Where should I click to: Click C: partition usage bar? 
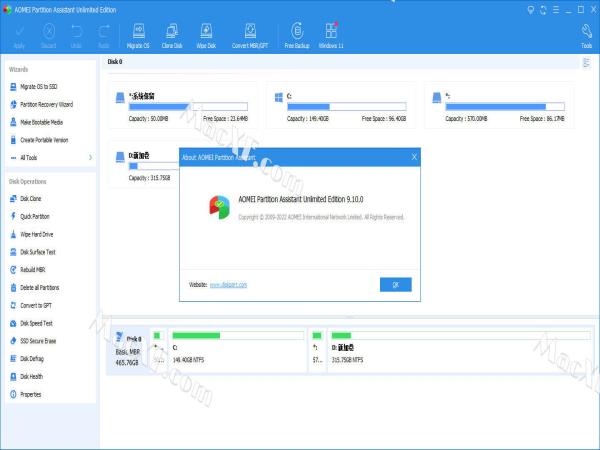pyautogui.click(x=347, y=107)
